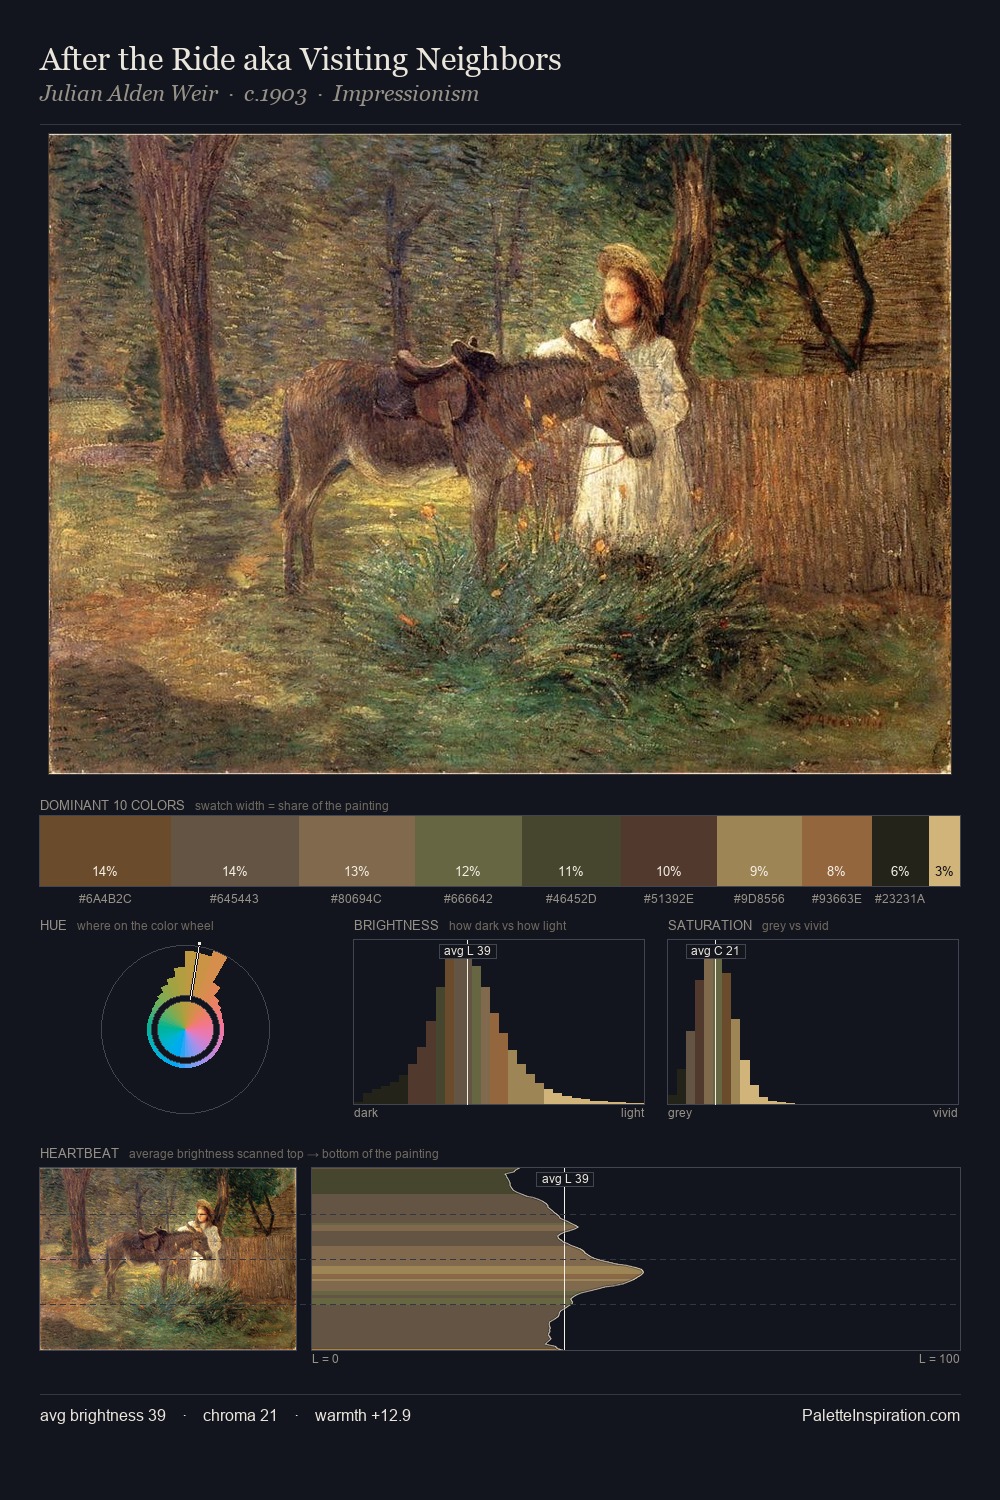Click the #51392E swatch at 10%

669,851
